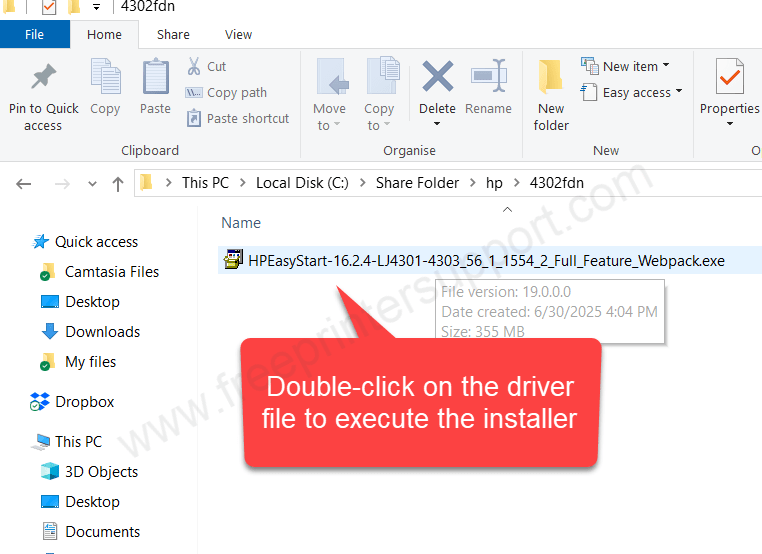Click the Properties checkmark icon

pyautogui.click(x=729, y=76)
